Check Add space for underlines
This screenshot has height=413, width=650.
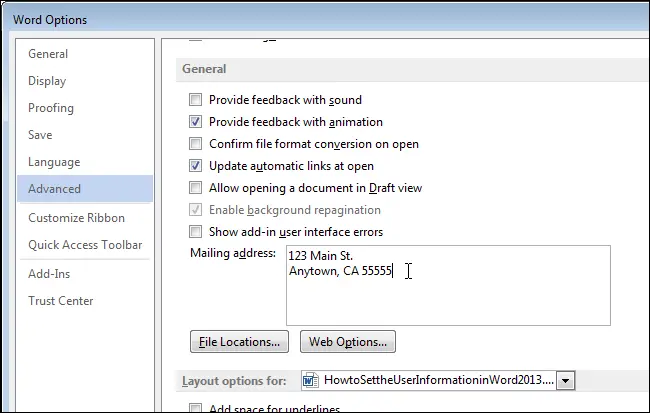[x=195, y=408]
